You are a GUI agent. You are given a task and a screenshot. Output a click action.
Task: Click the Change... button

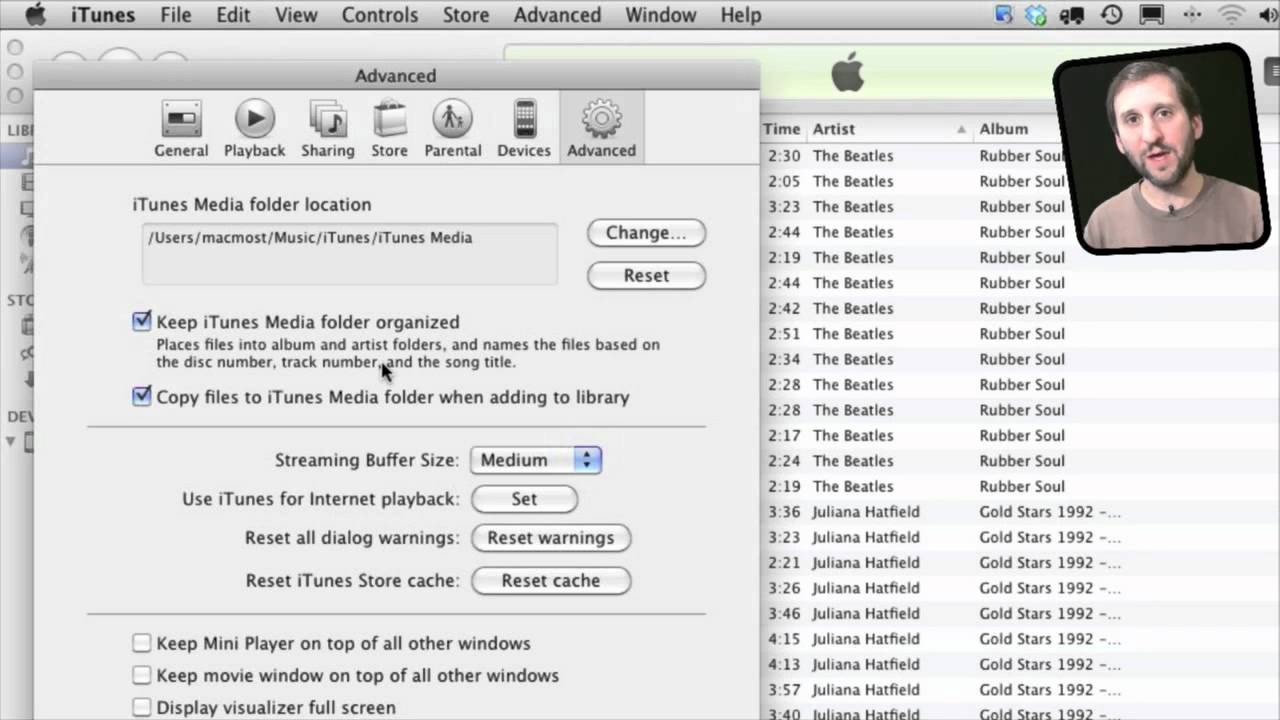click(646, 232)
